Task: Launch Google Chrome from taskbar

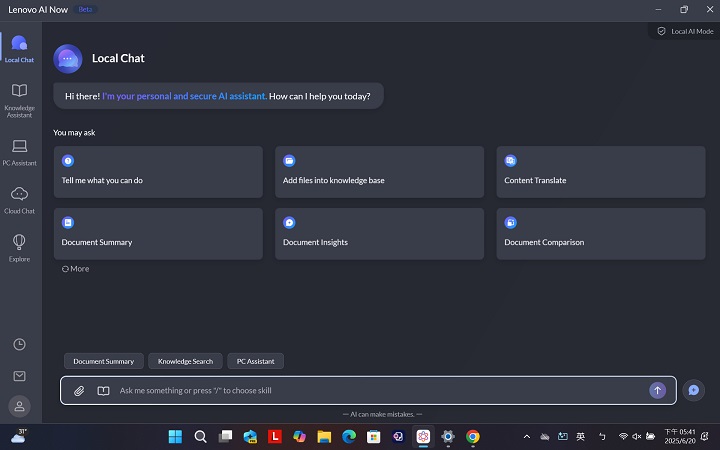Action: click(473, 436)
